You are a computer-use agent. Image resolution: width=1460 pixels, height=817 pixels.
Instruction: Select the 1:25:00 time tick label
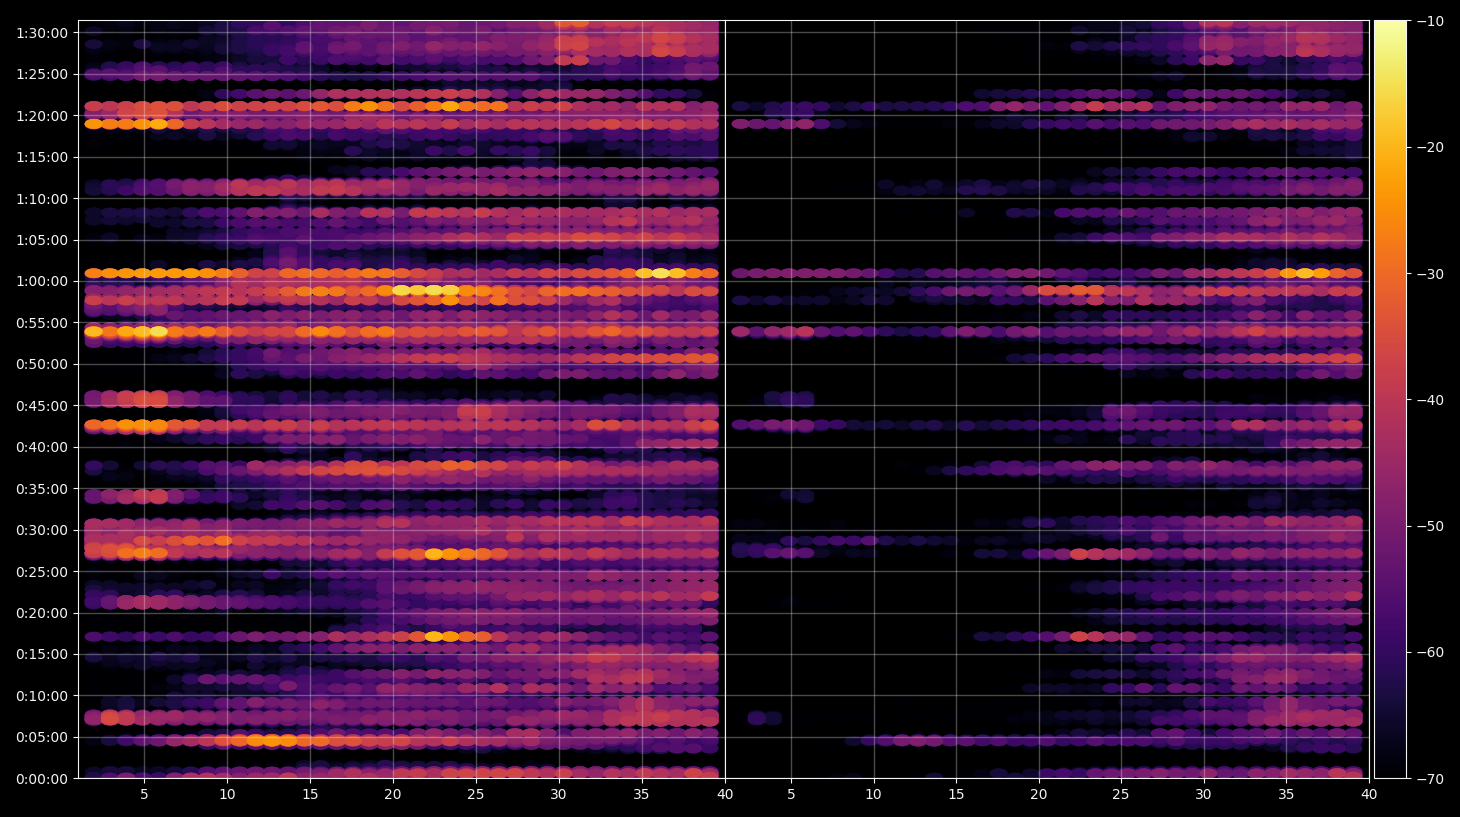[42, 74]
